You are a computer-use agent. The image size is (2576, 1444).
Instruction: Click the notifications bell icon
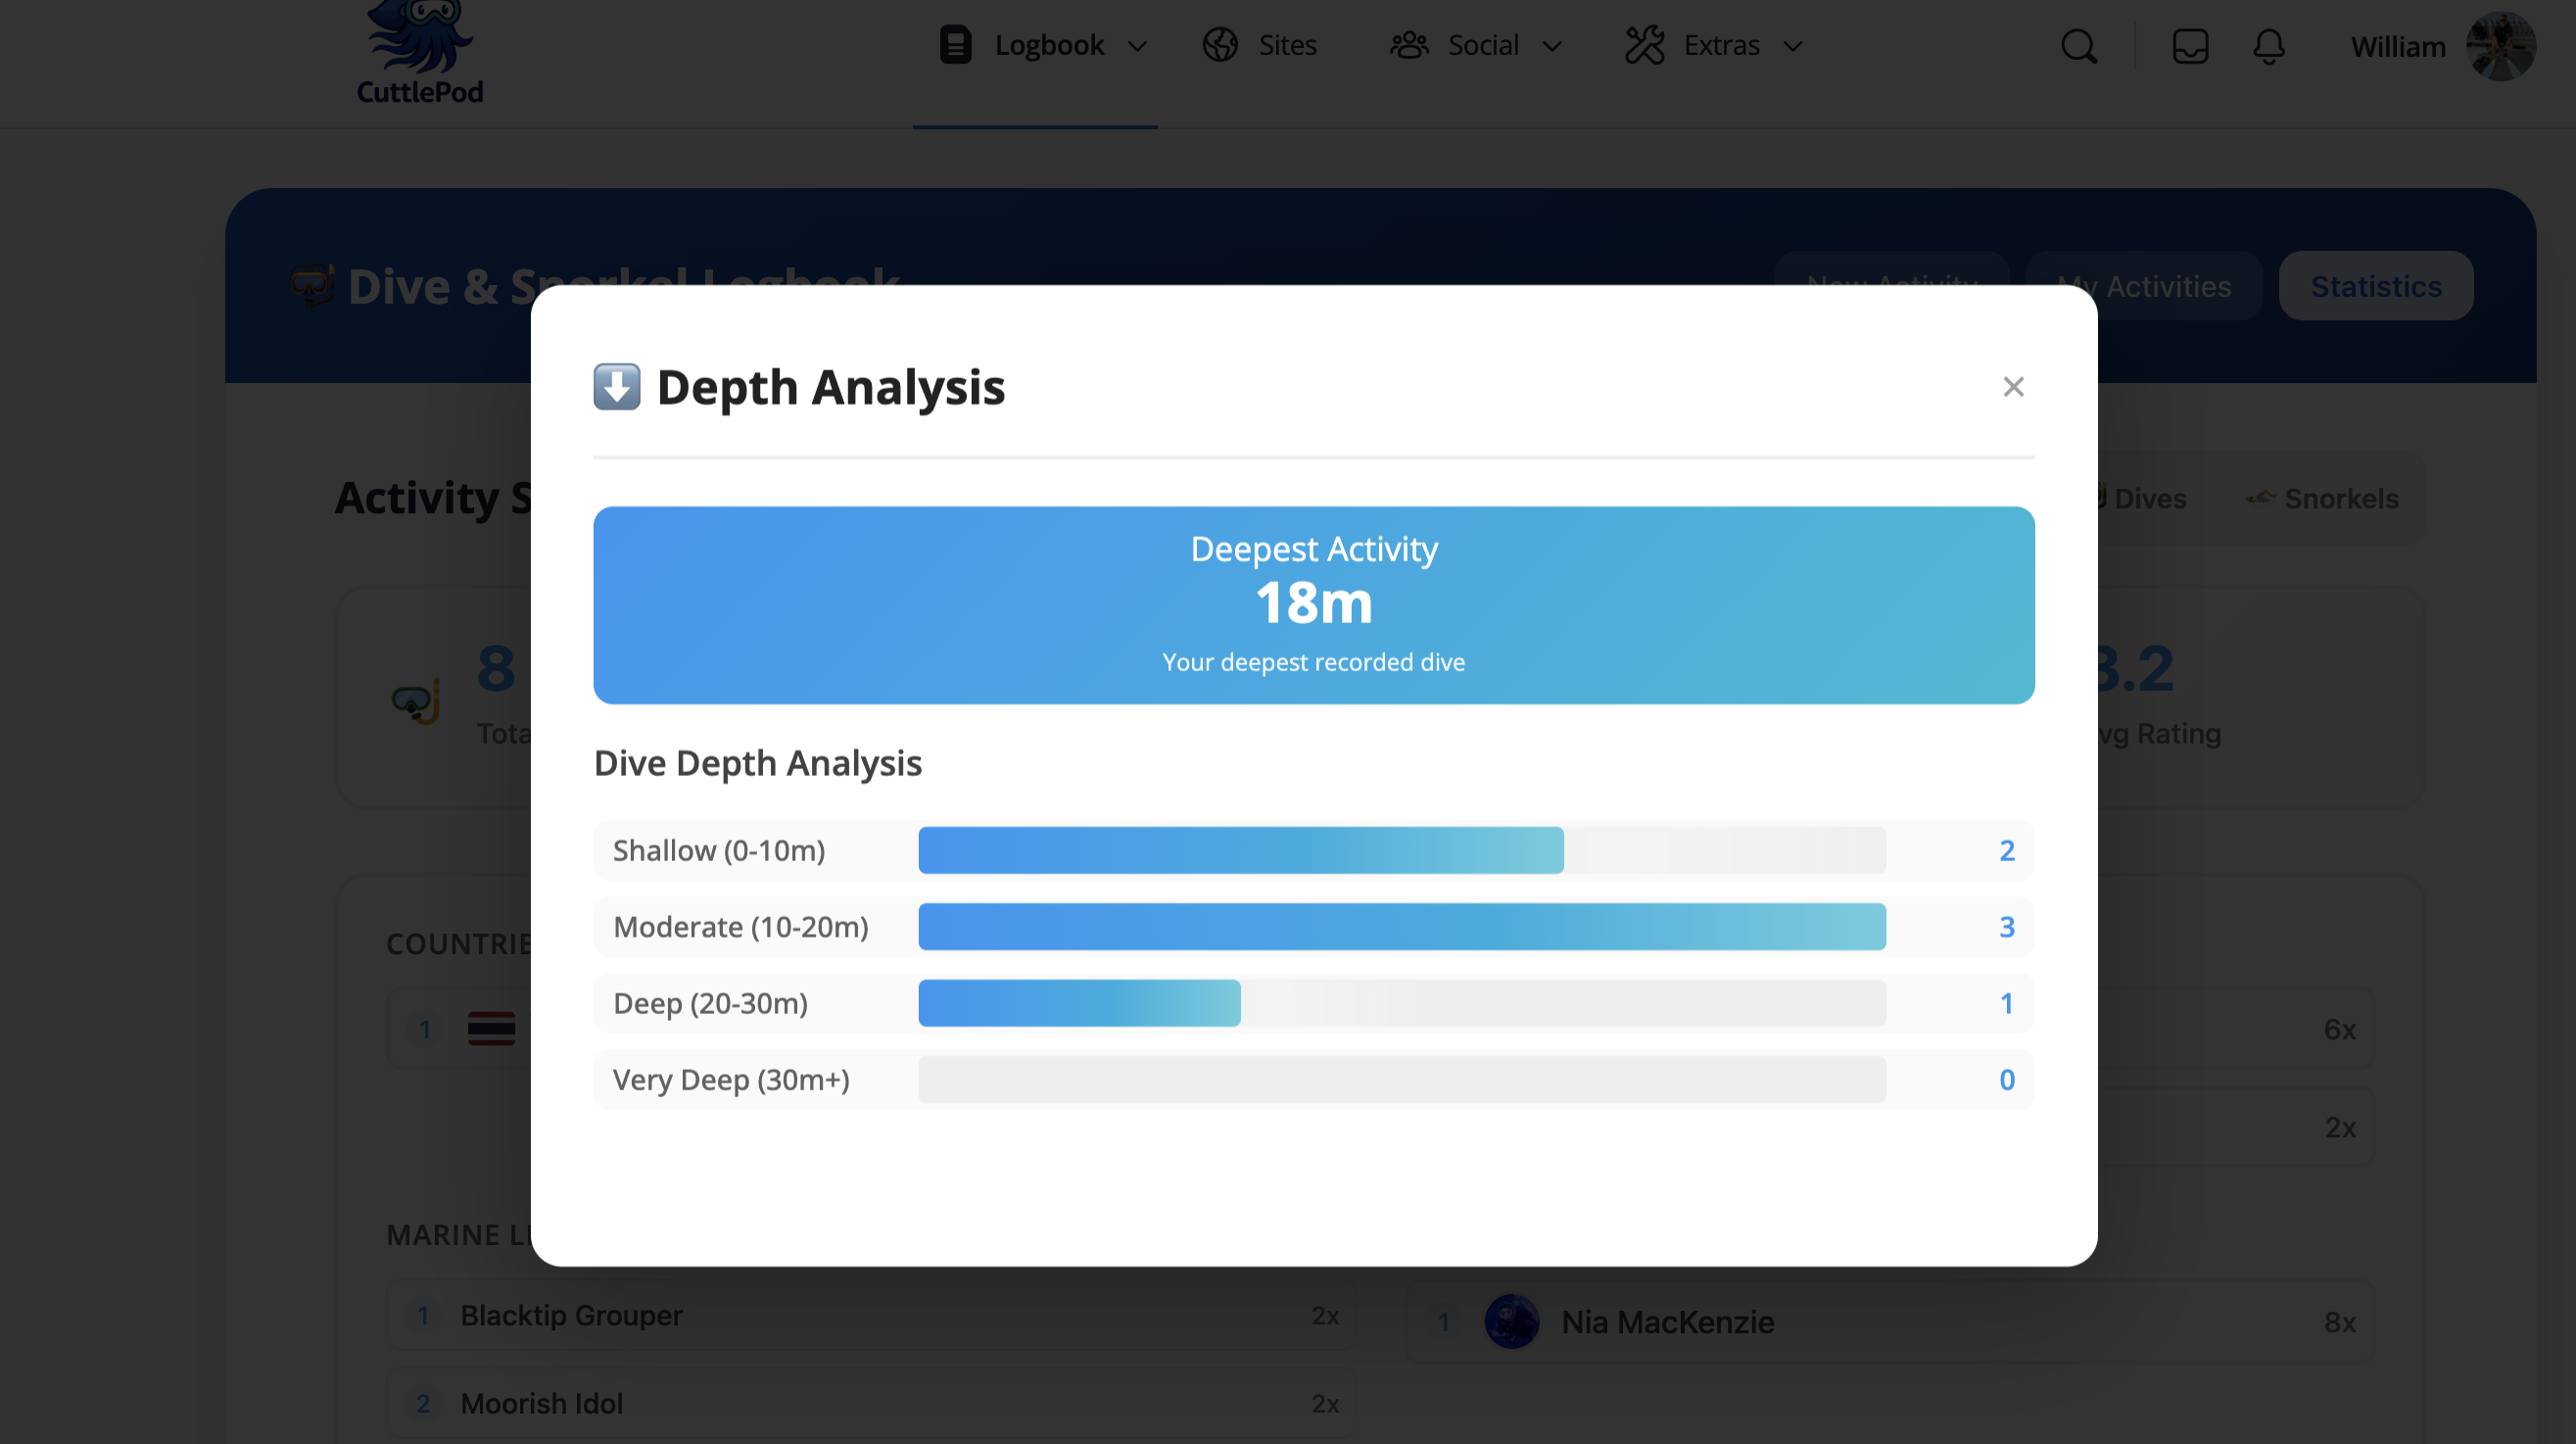point(2268,47)
